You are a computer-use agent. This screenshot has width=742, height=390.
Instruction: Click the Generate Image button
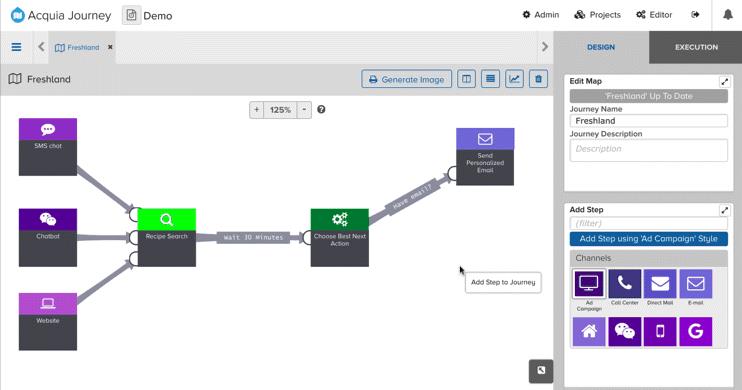tap(406, 79)
